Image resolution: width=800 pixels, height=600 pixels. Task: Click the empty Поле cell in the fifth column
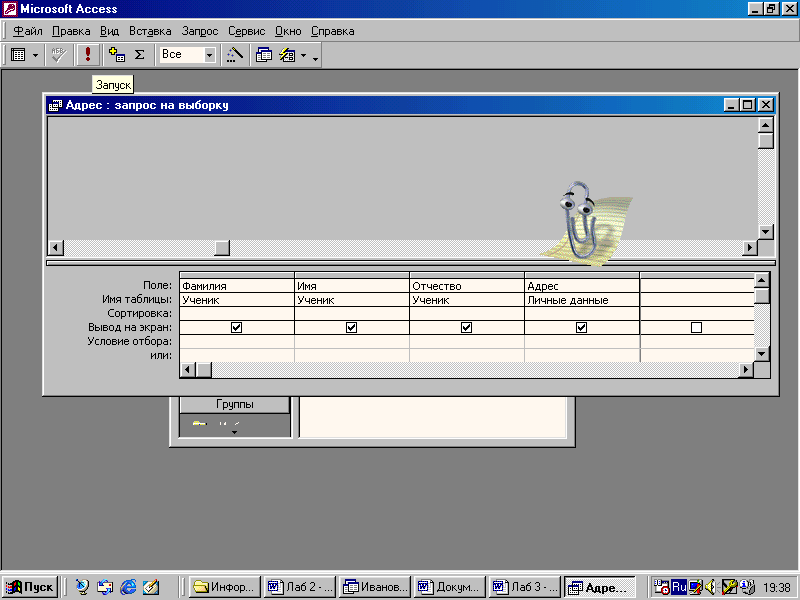(x=697, y=286)
